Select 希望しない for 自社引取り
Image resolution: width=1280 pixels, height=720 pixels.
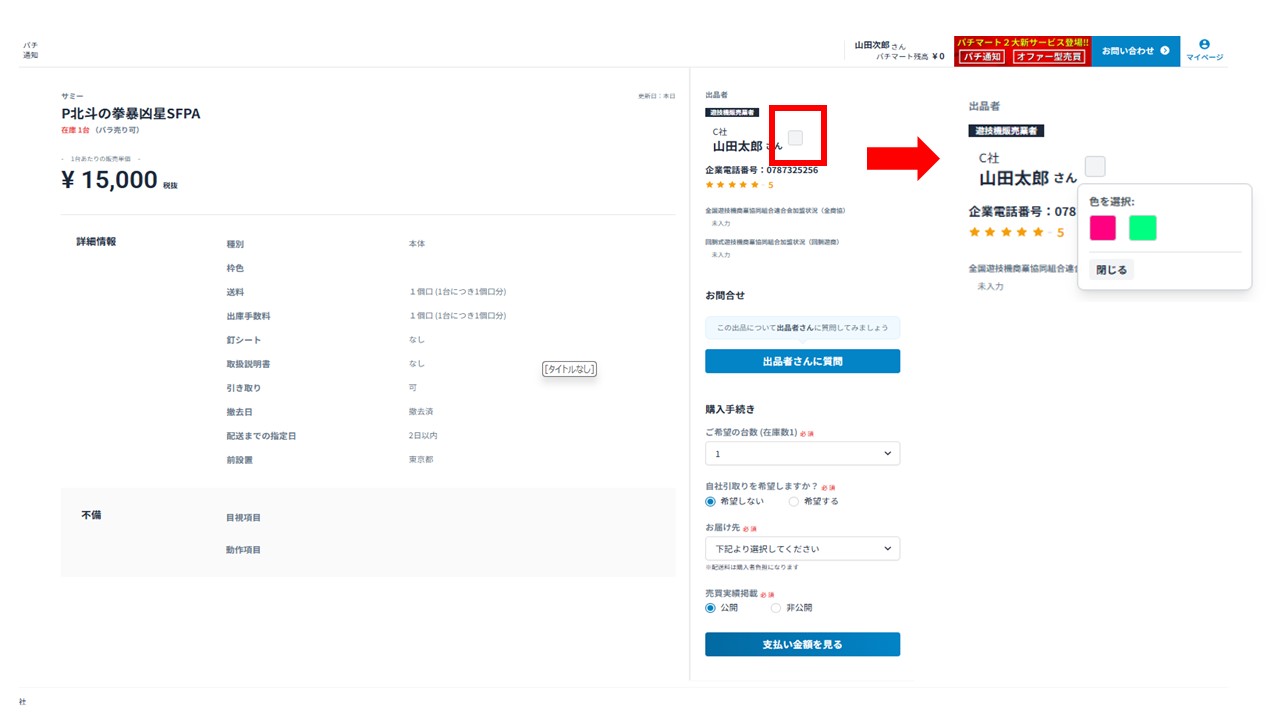(711, 502)
